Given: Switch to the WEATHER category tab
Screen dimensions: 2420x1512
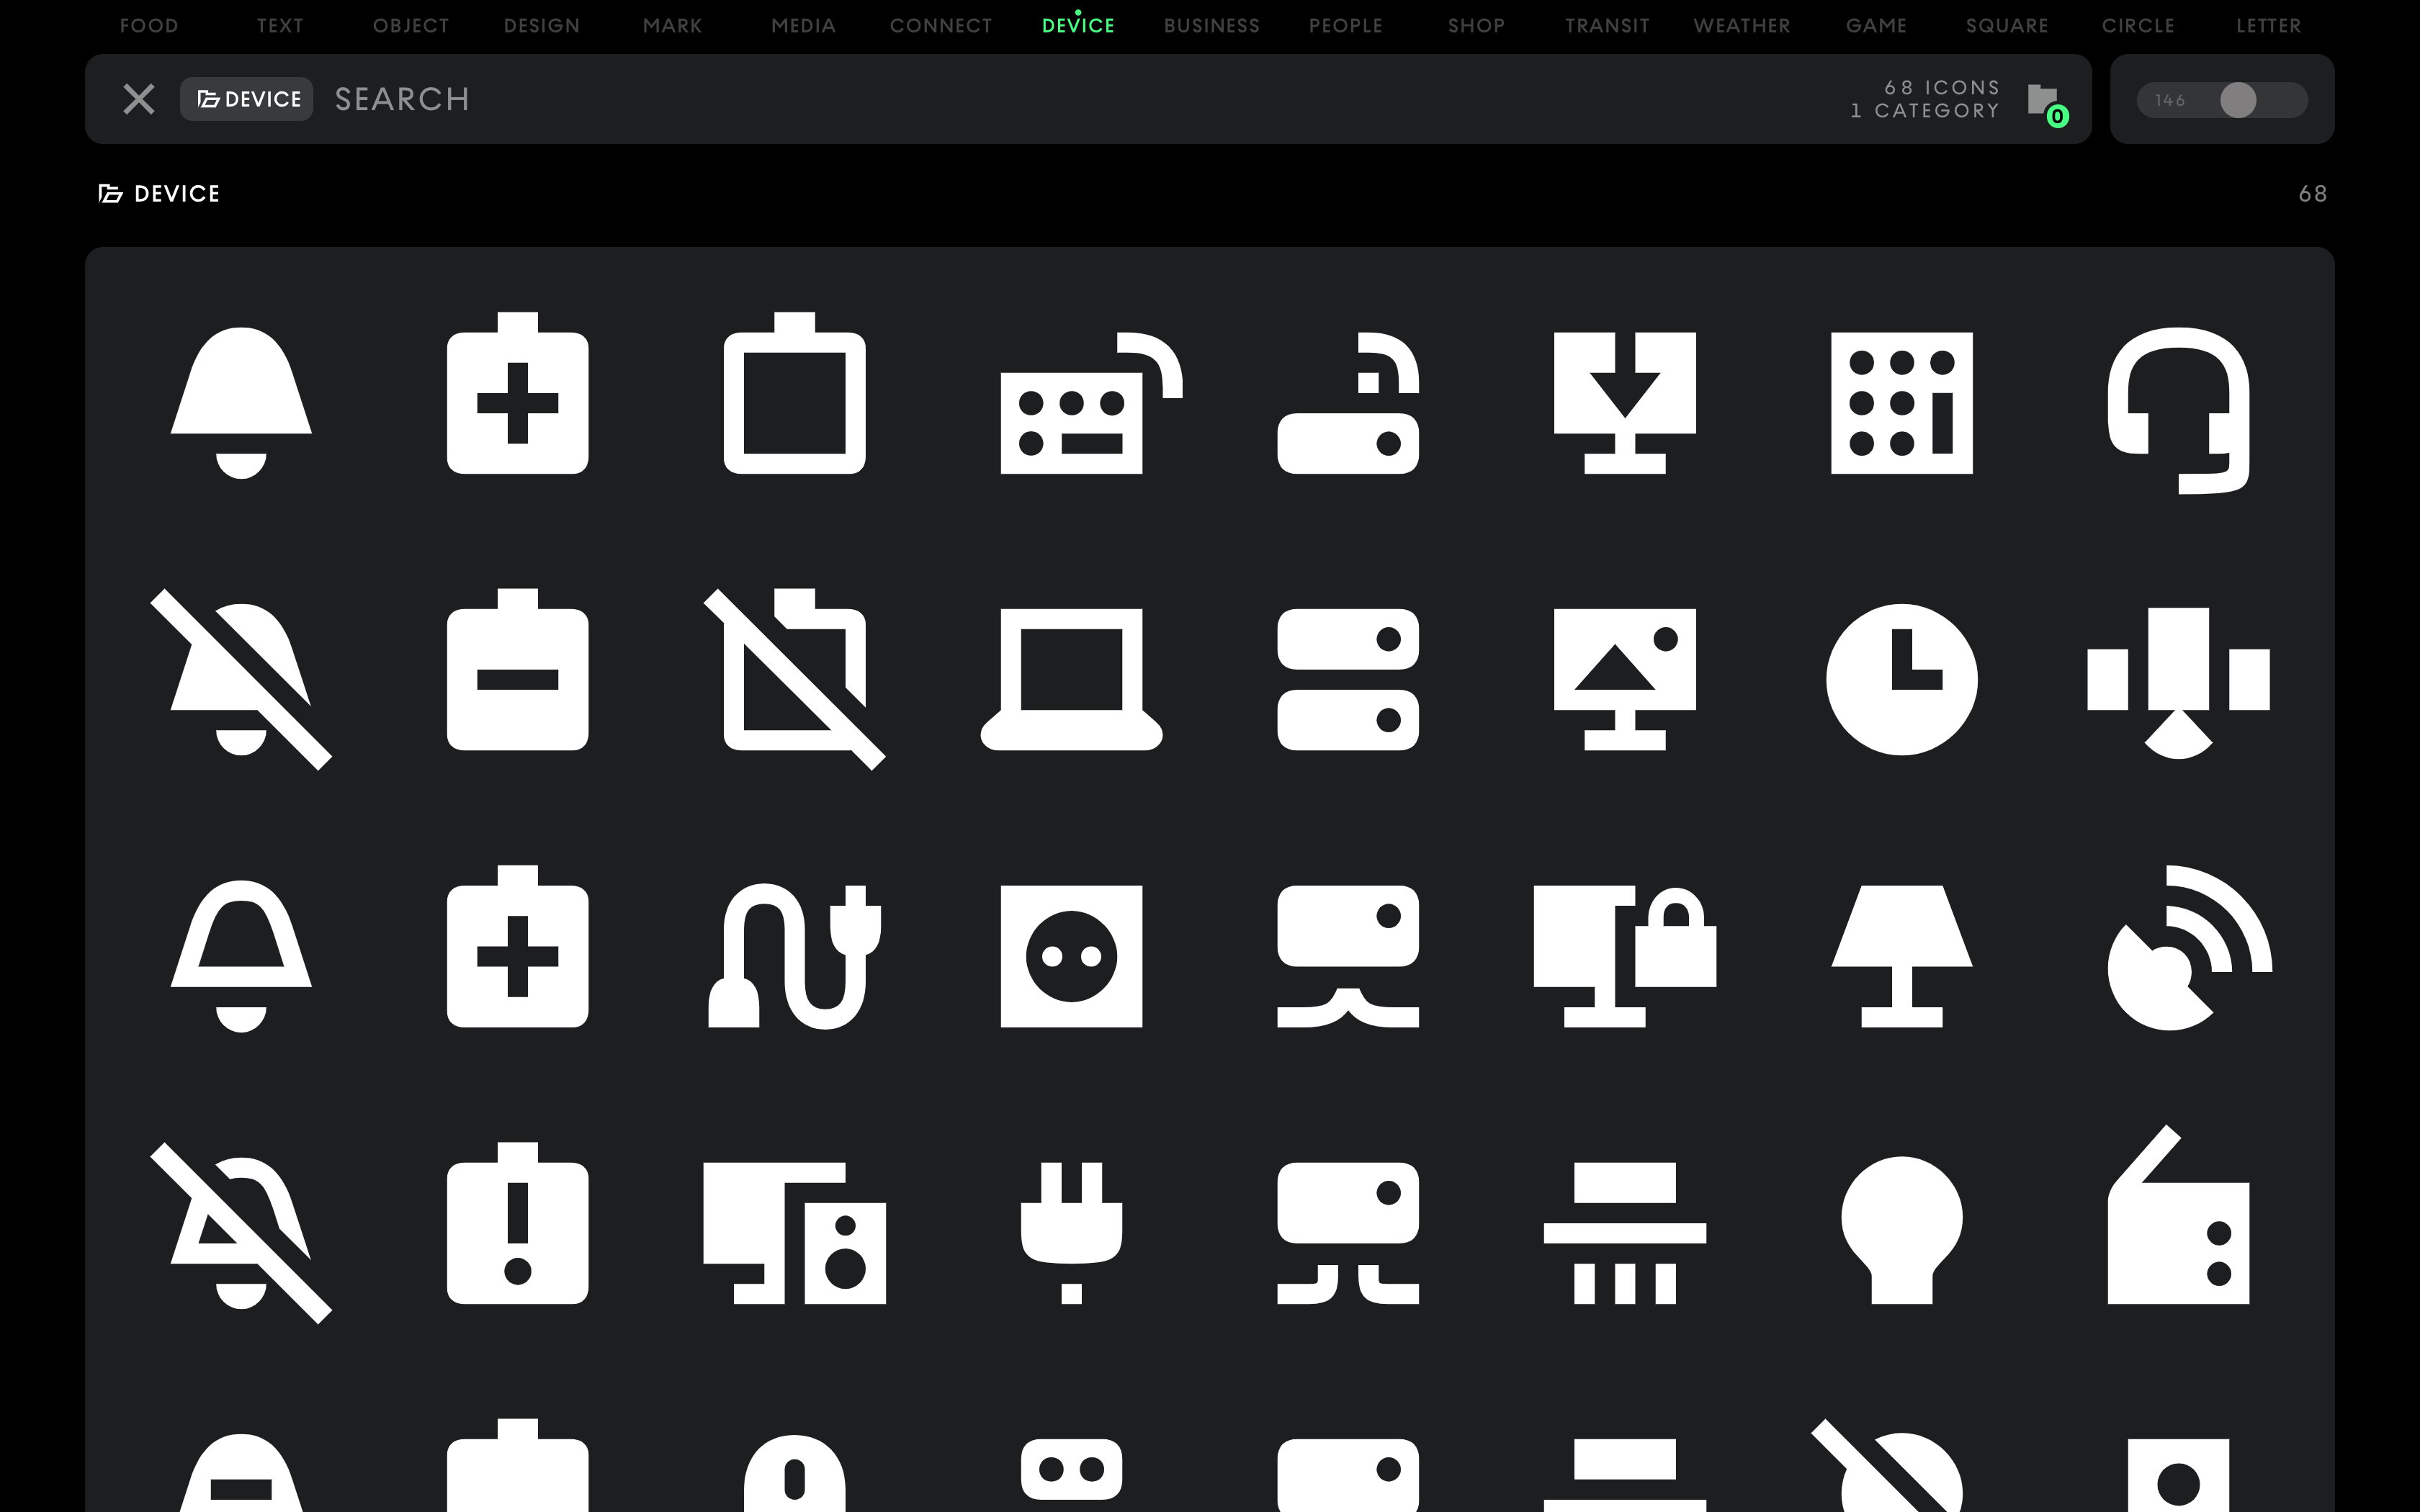Looking at the screenshot, I should point(1741,26).
